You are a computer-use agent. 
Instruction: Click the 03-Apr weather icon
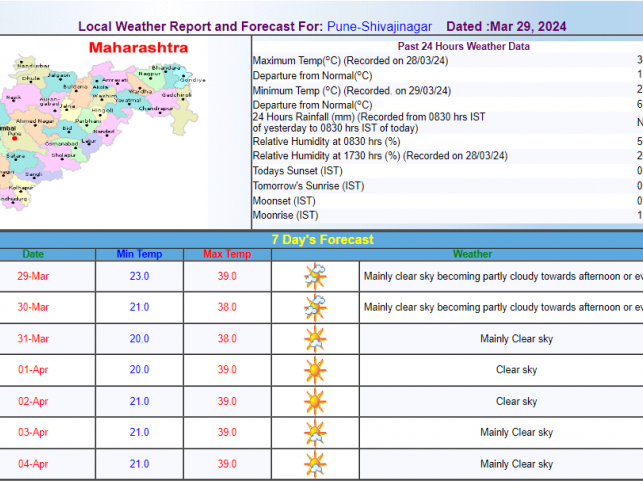click(315, 432)
